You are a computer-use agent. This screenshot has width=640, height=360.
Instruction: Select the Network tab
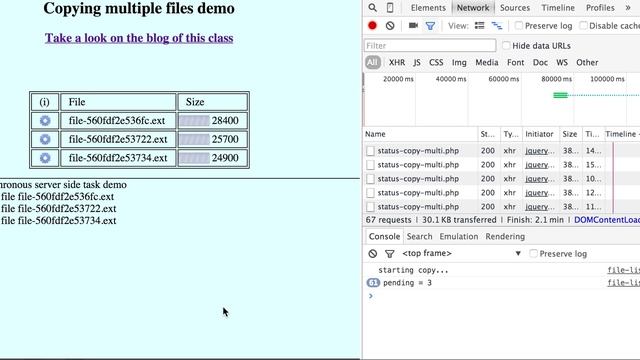click(x=473, y=8)
